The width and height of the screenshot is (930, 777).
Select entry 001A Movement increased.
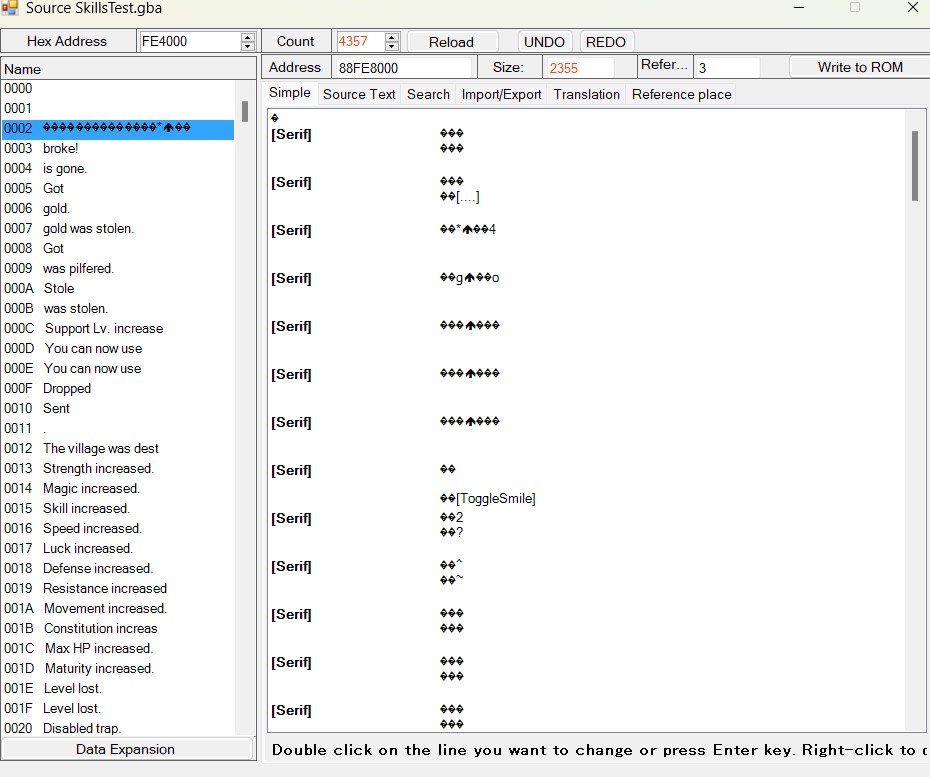(x=118, y=609)
